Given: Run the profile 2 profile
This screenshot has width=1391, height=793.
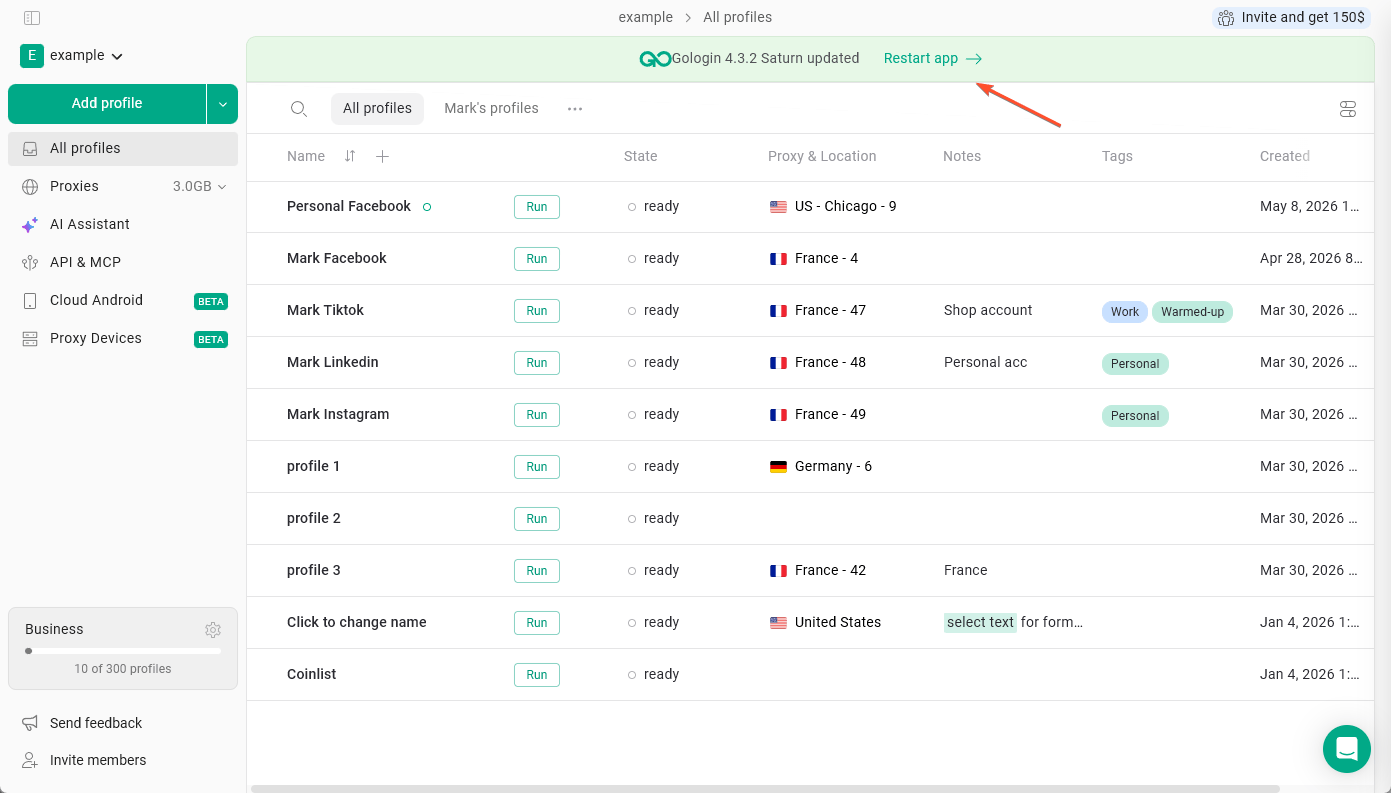Looking at the screenshot, I should point(537,519).
